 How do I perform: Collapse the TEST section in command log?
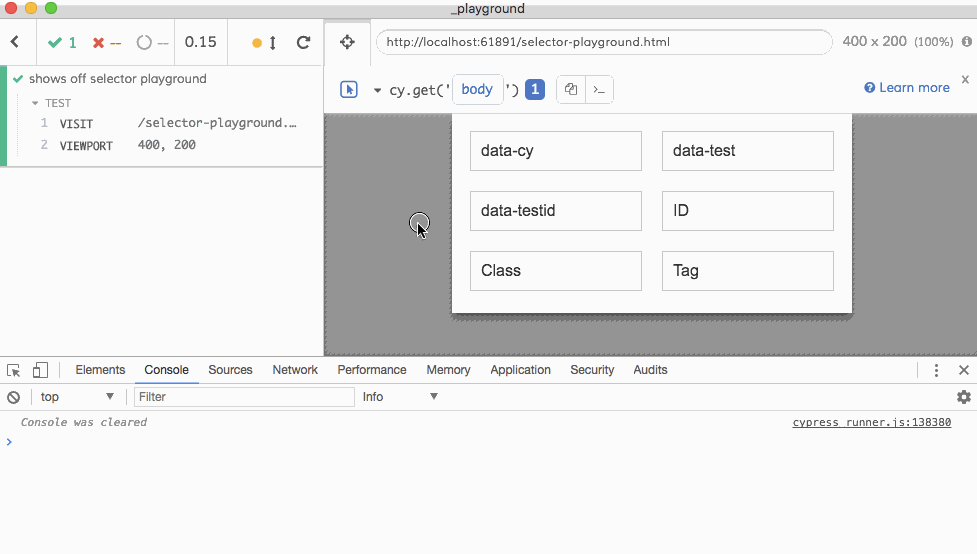(36, 103)
